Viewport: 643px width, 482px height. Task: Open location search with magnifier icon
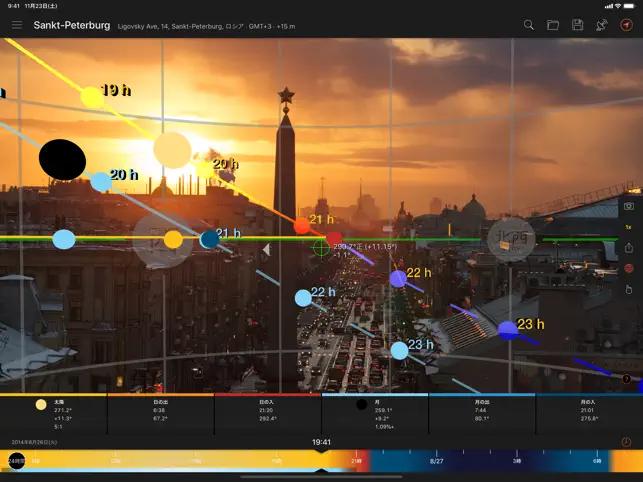pos(529,25)
